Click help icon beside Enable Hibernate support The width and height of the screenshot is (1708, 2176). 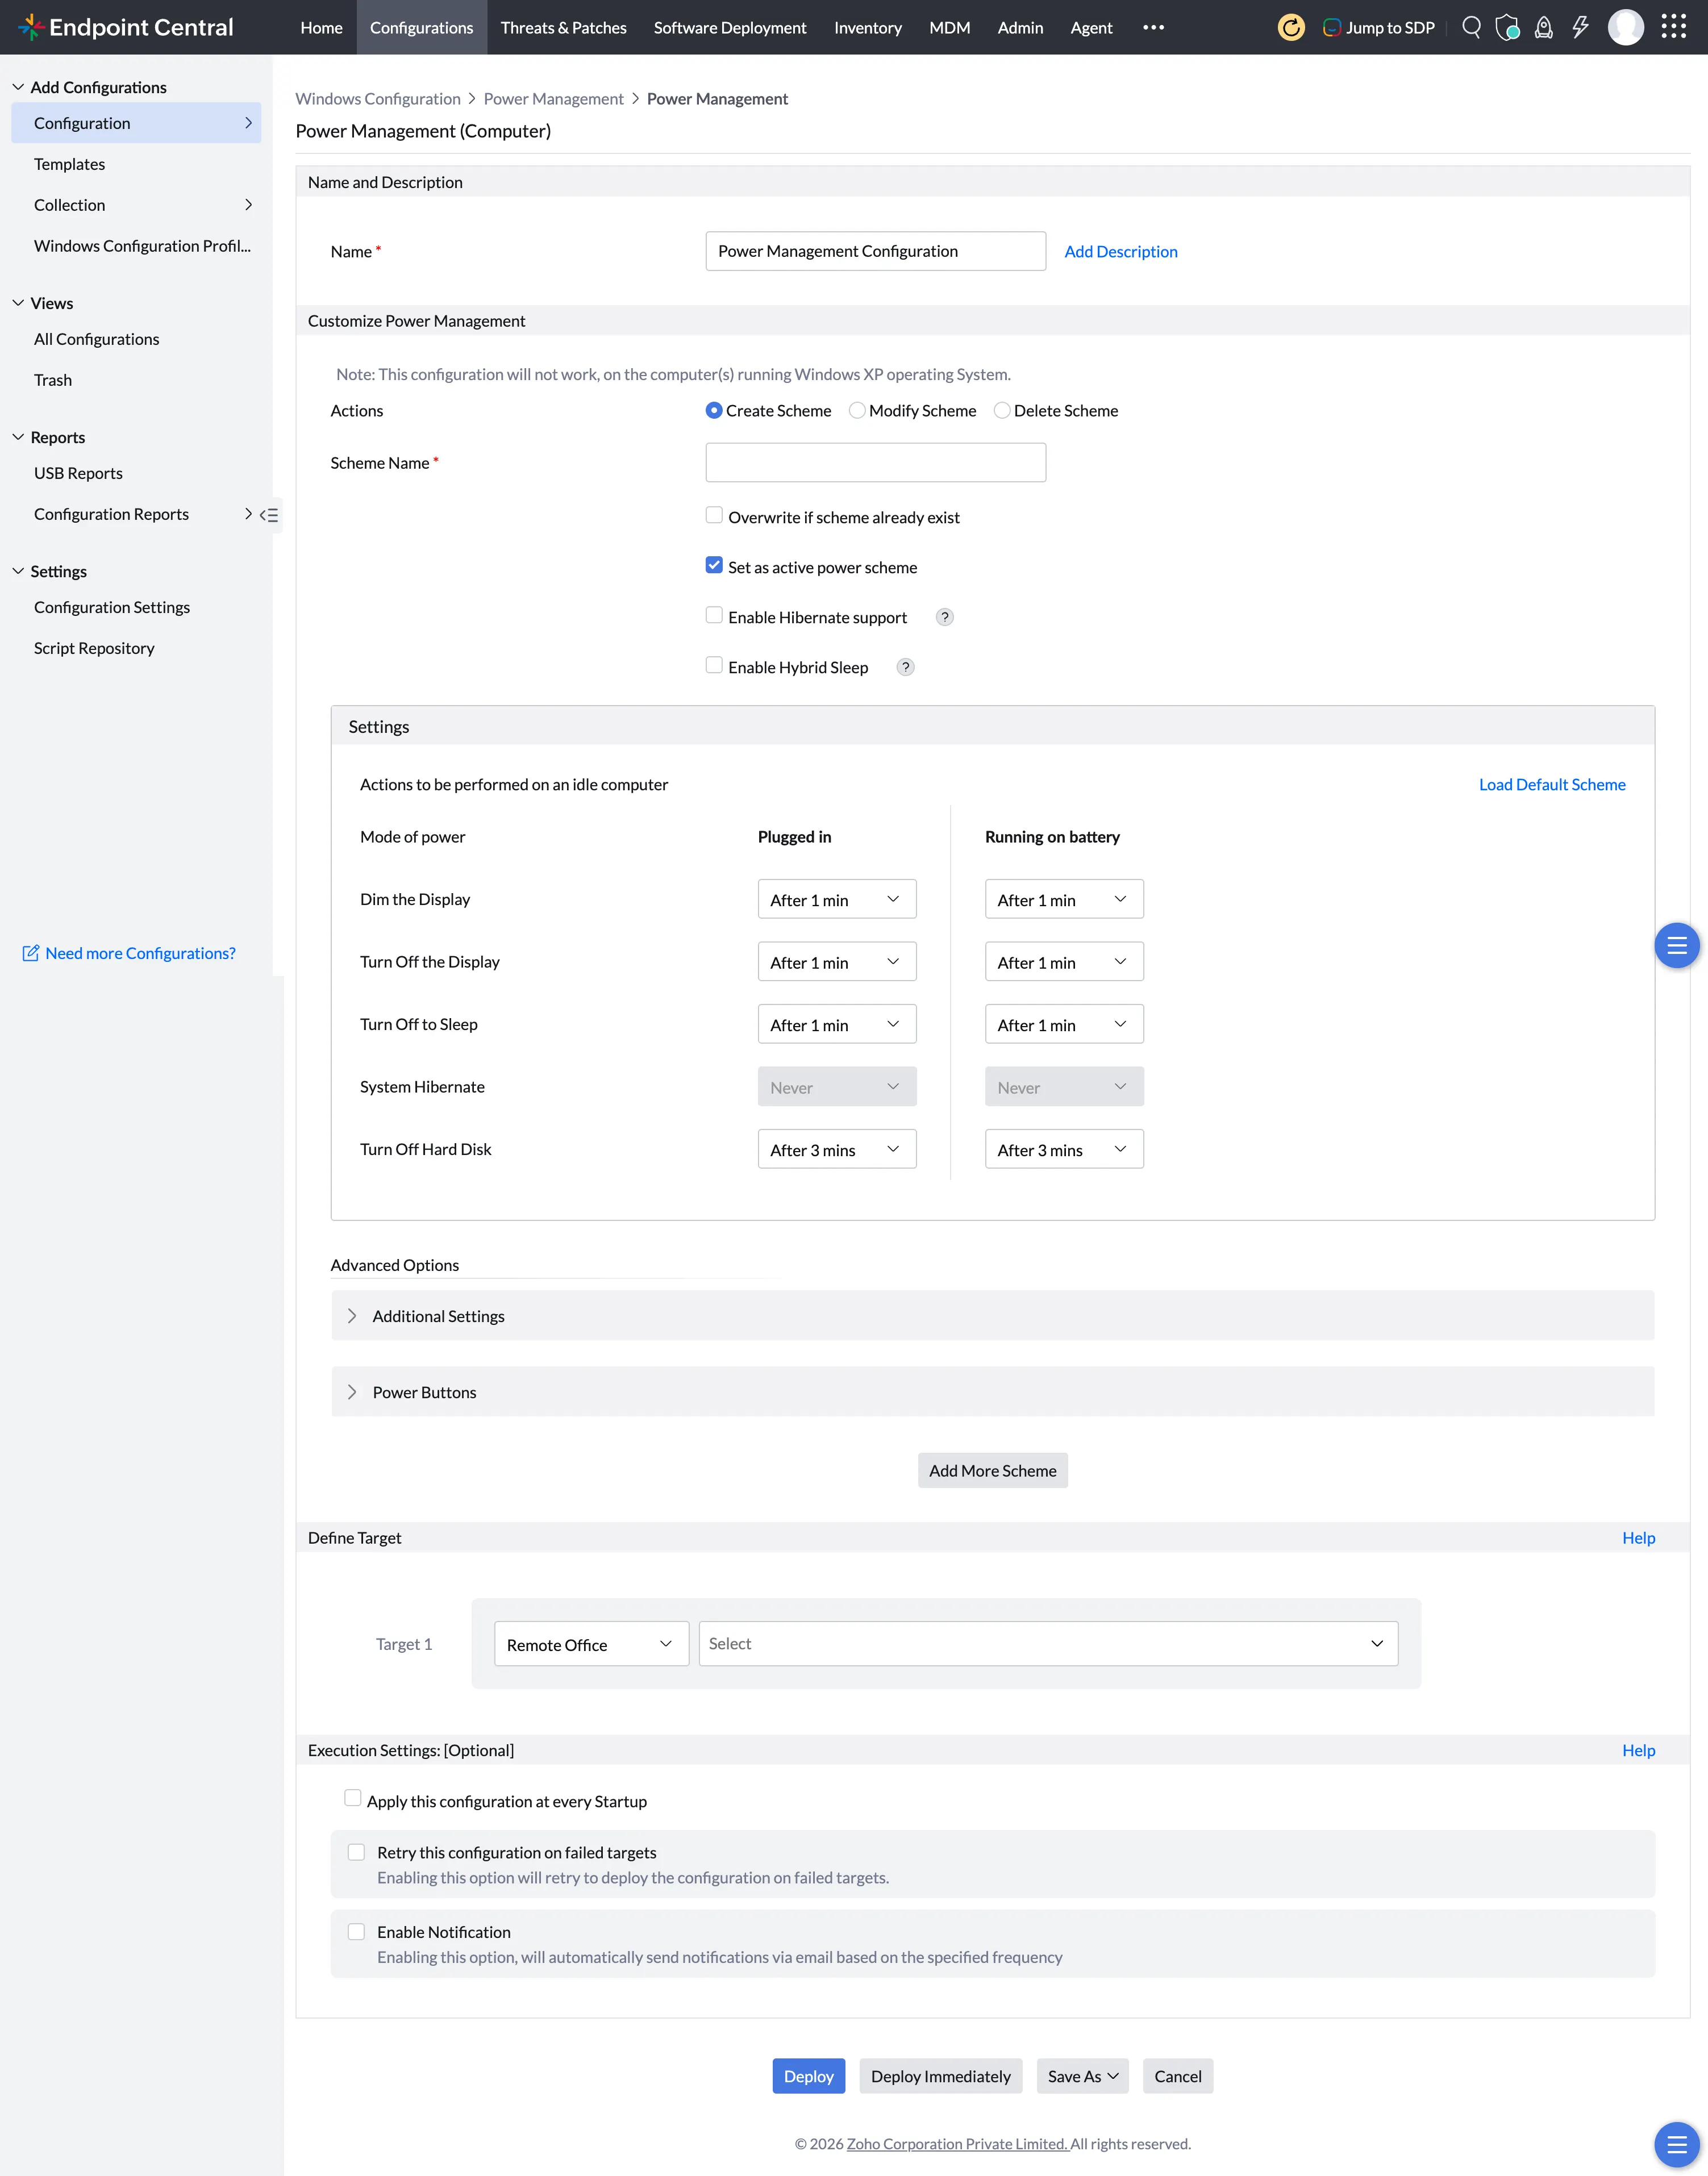point(944,617)
